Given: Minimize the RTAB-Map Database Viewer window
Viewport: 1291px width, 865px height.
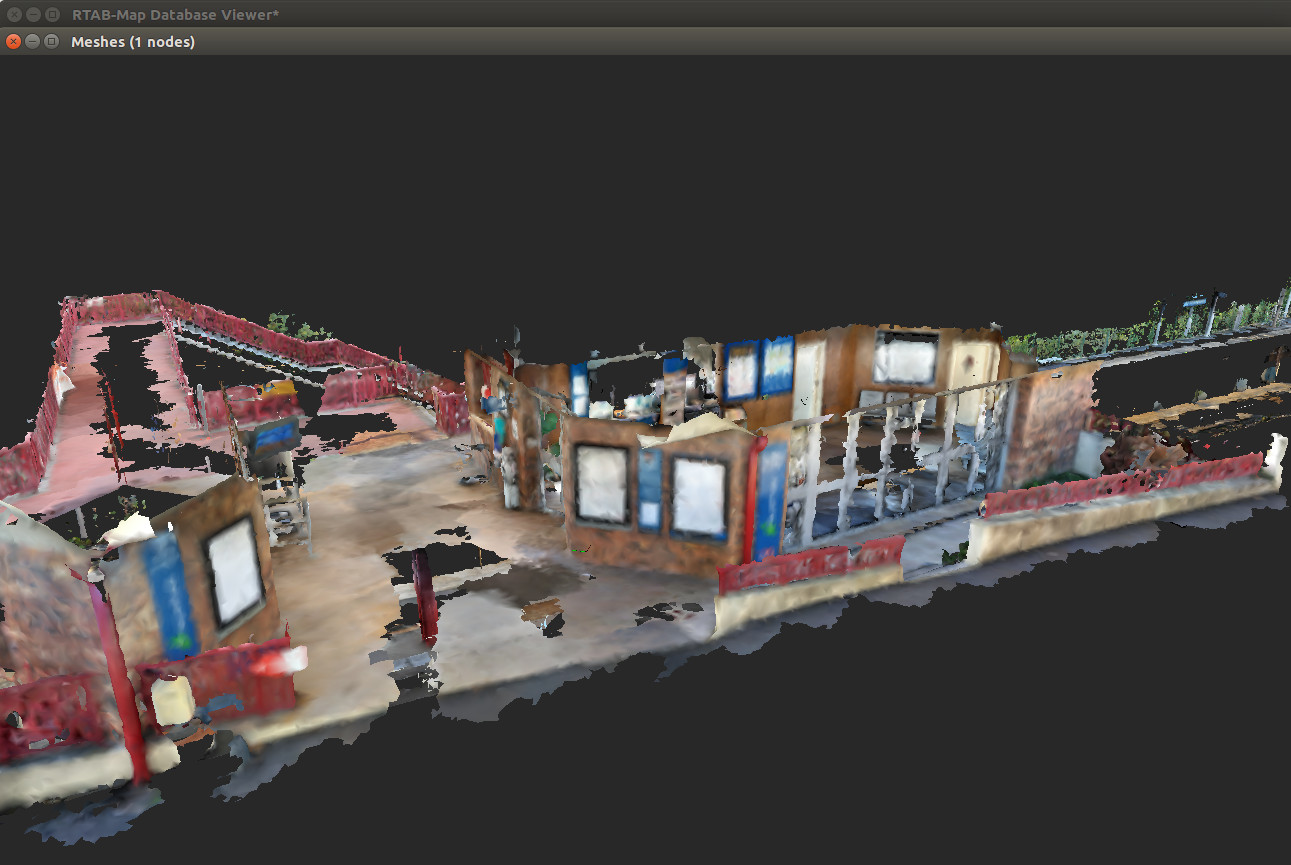Looking at the screenshot, I should 32,14.
